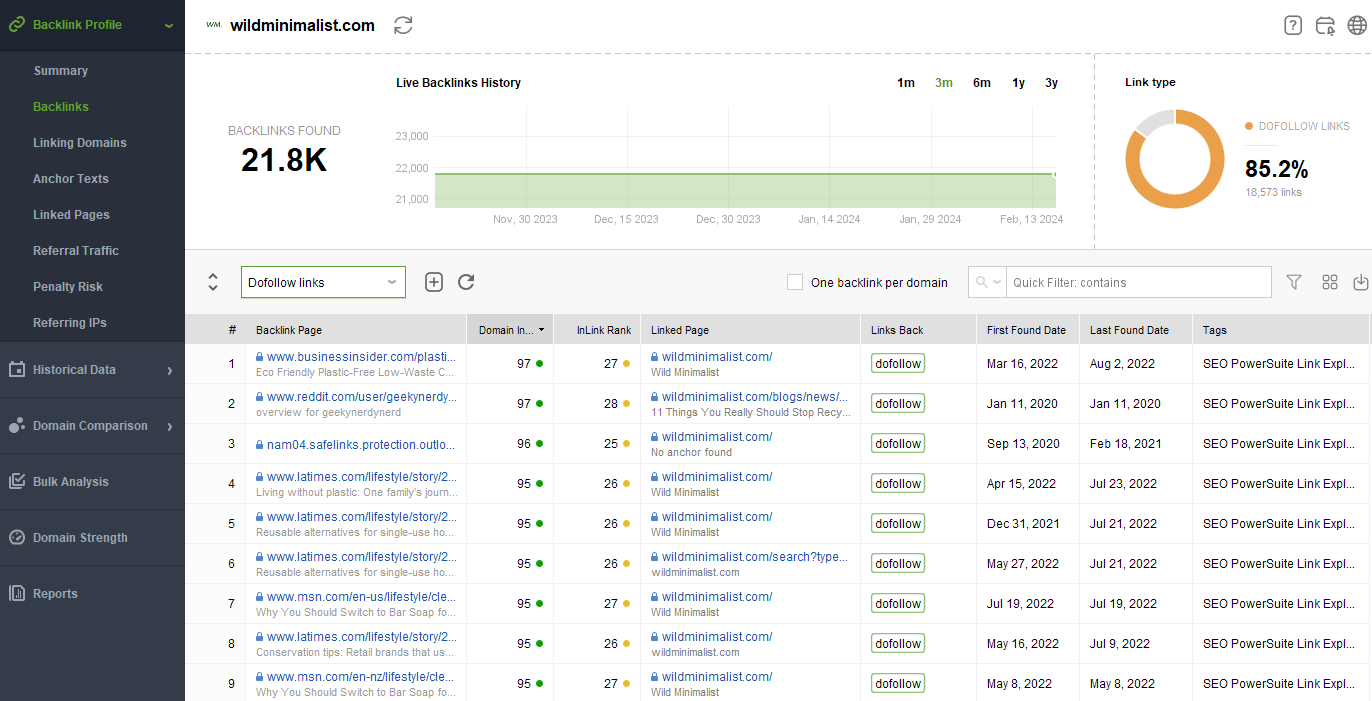The width and height of the screenshot is (1372, 701).
Task: Click the Live Backlinks History chart area
Action: [745, 160]
